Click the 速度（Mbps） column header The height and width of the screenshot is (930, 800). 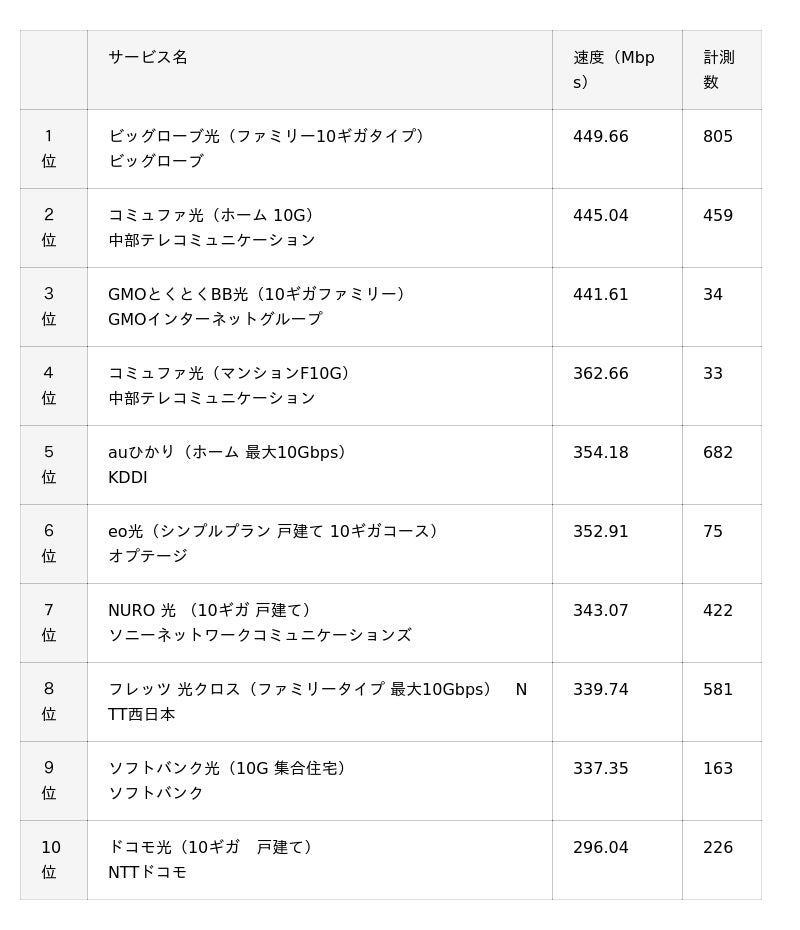pos(617,70)
